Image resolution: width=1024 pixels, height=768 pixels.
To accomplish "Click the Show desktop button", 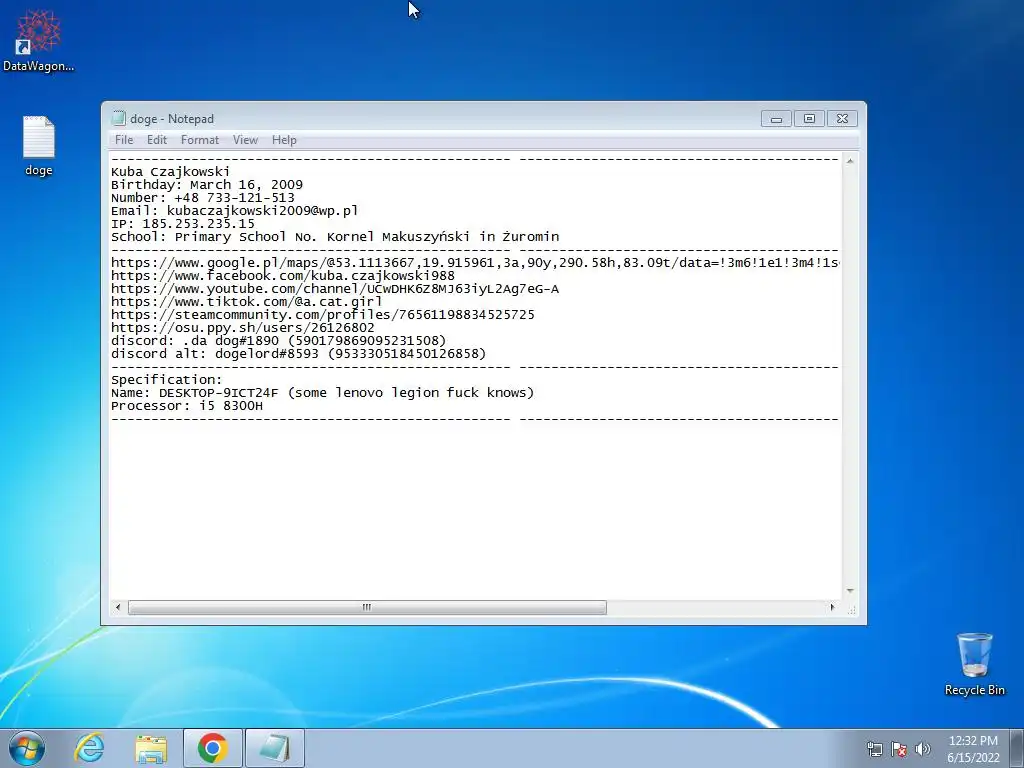I will tap(1016, 748).
